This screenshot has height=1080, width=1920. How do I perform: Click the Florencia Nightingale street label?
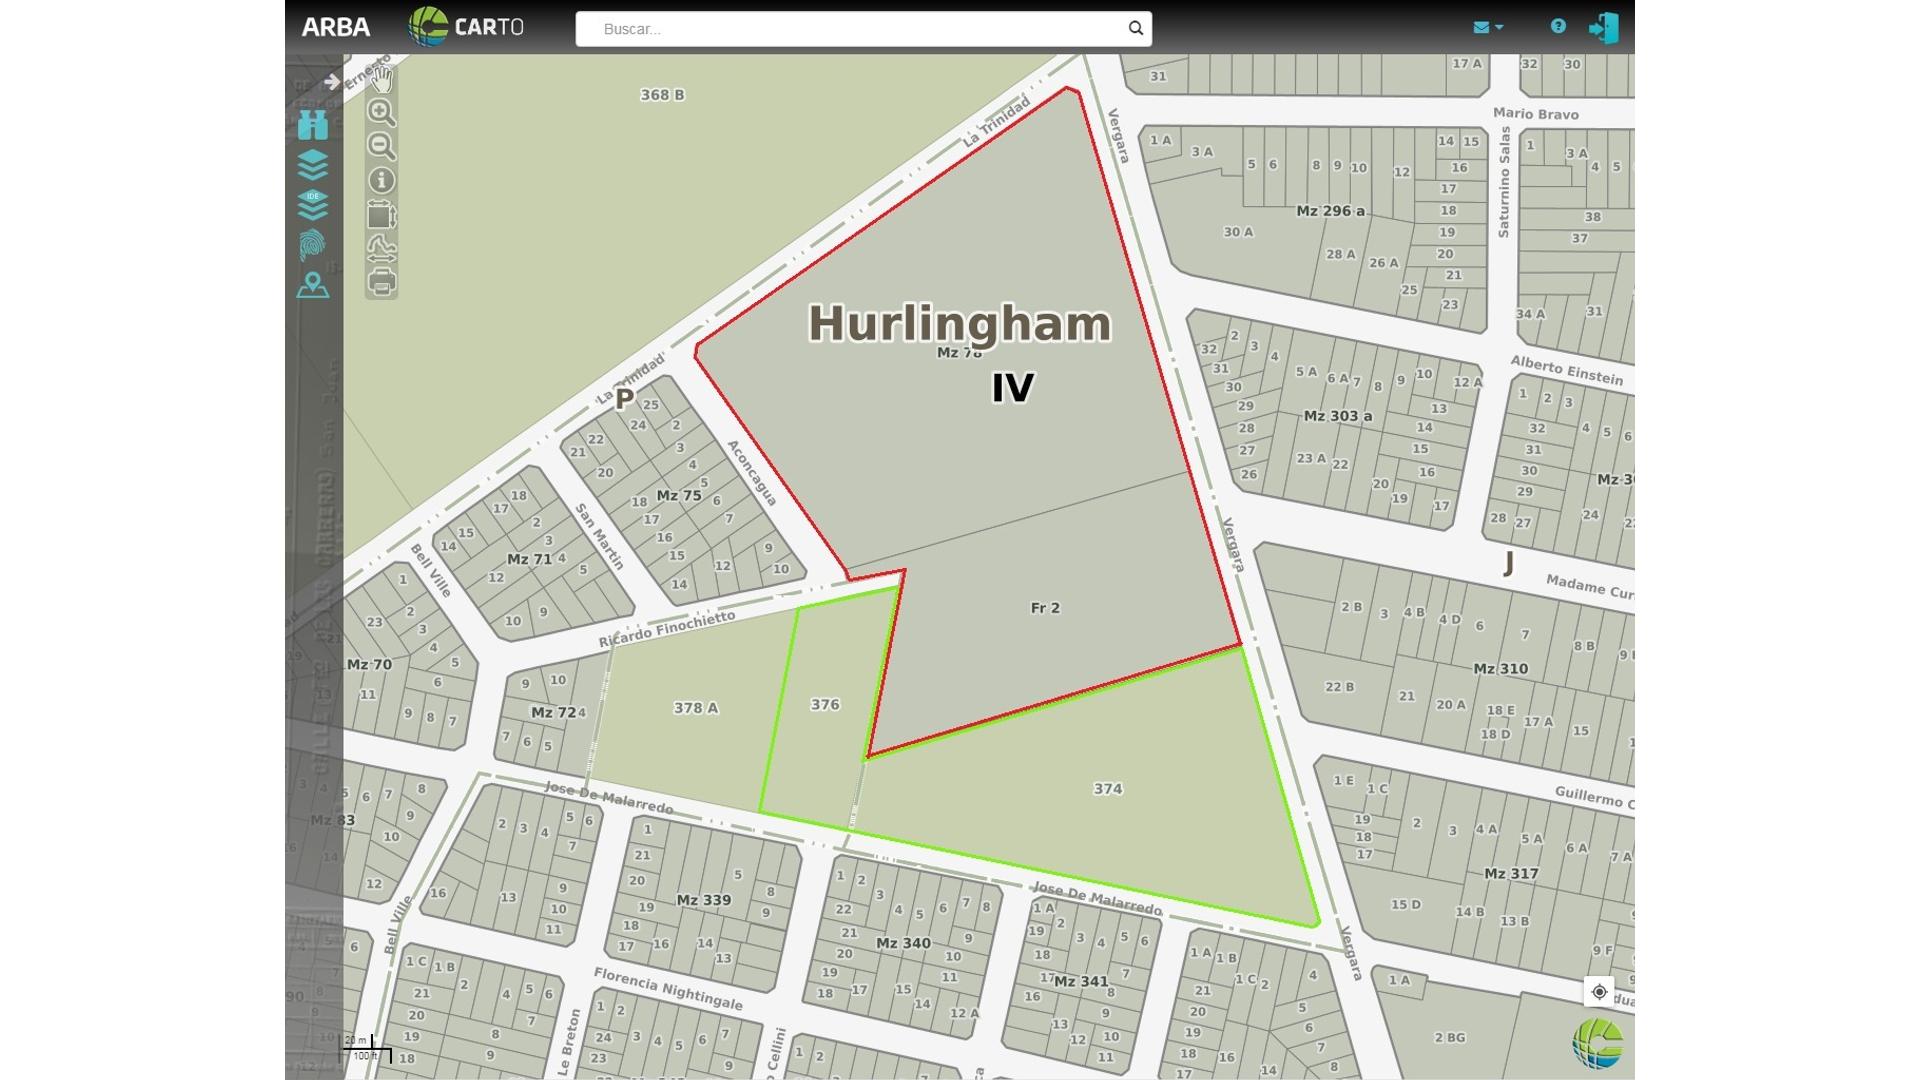click(x=668, y=988)
